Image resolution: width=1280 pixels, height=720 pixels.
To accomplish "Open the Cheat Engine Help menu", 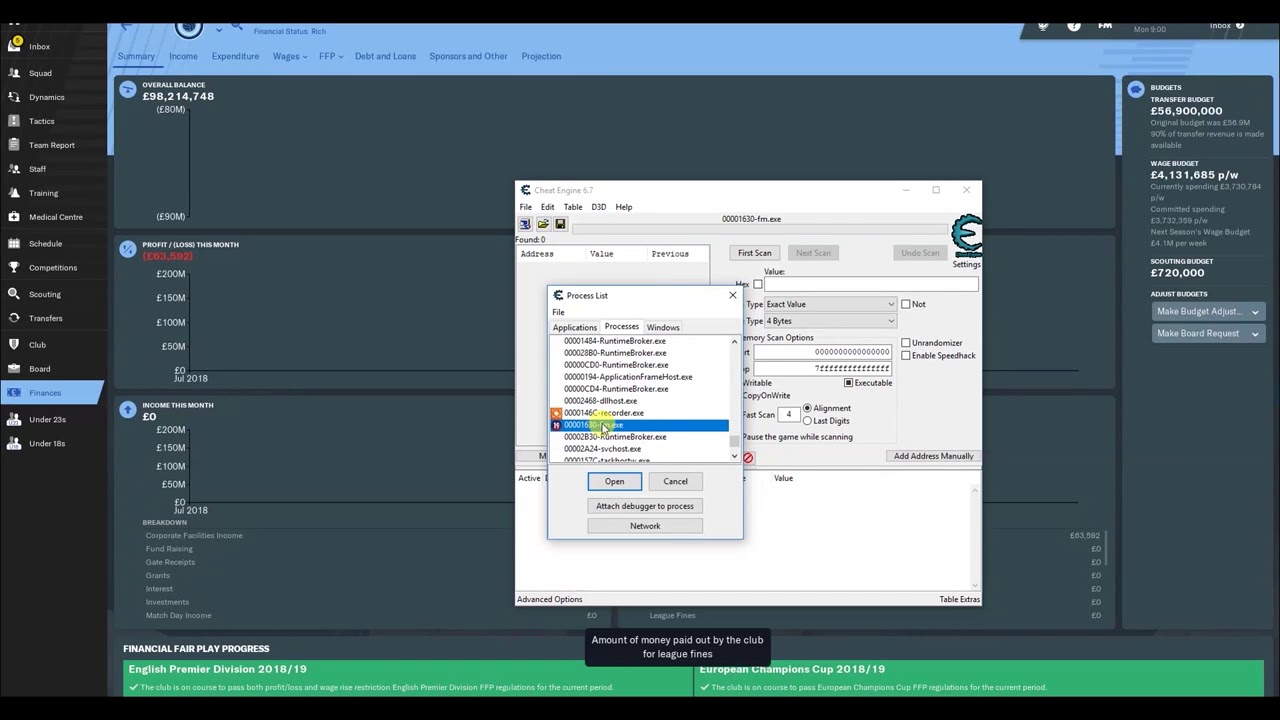I will pyautogui.click(x=623, y=207).
